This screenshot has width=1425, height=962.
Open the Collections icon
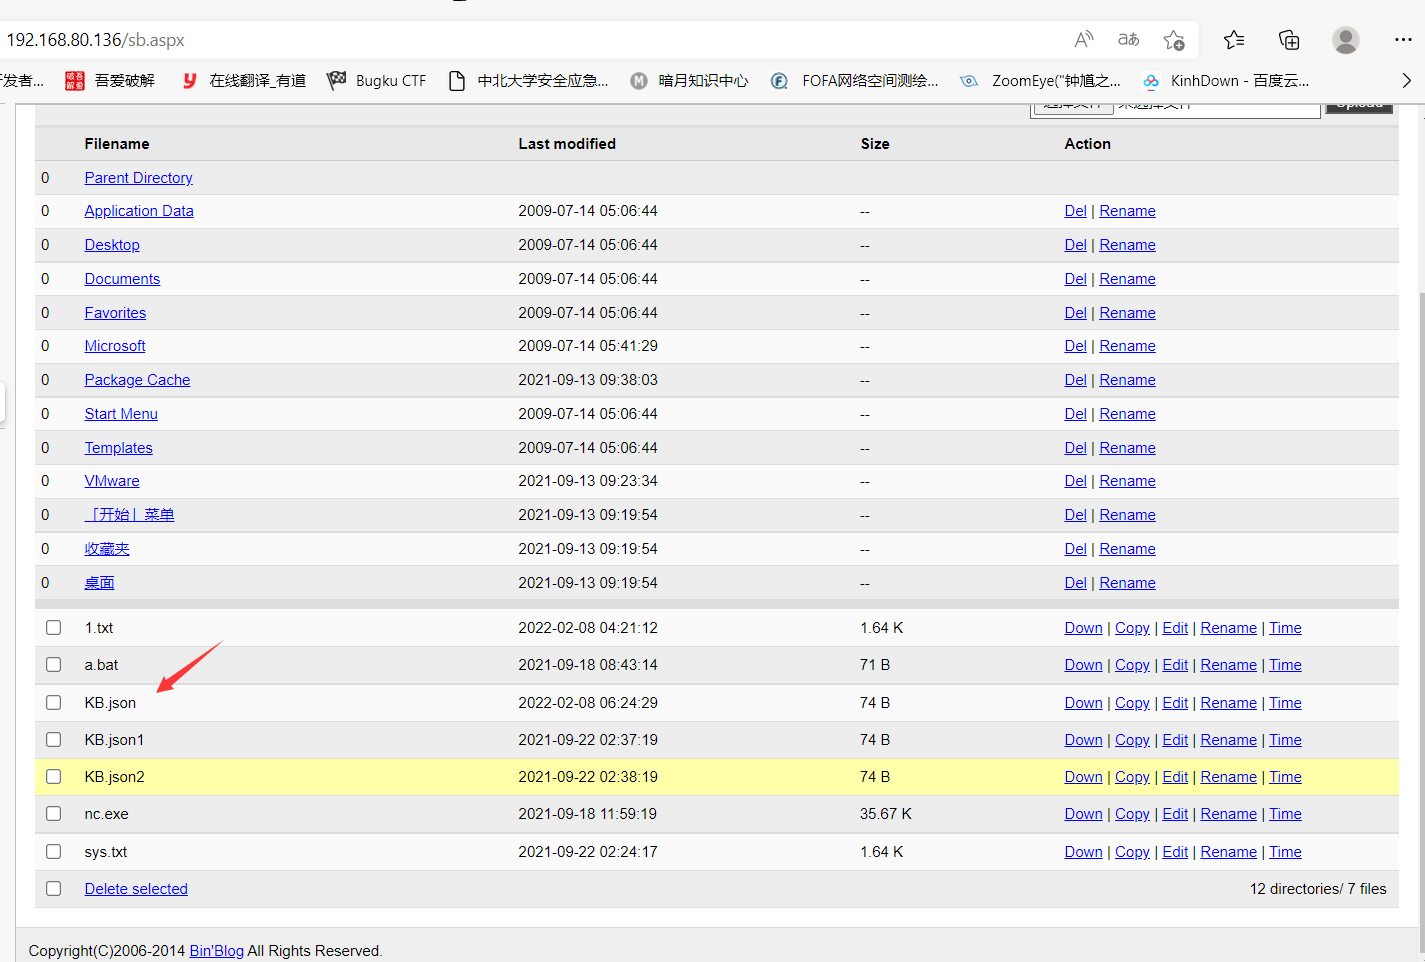(x=1289, y=40)
